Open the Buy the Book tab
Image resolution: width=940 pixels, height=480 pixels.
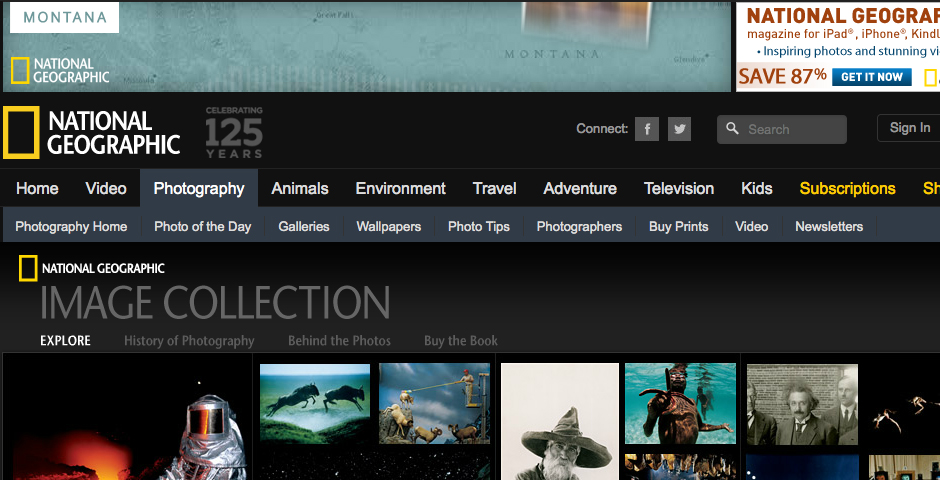[461, 341]
